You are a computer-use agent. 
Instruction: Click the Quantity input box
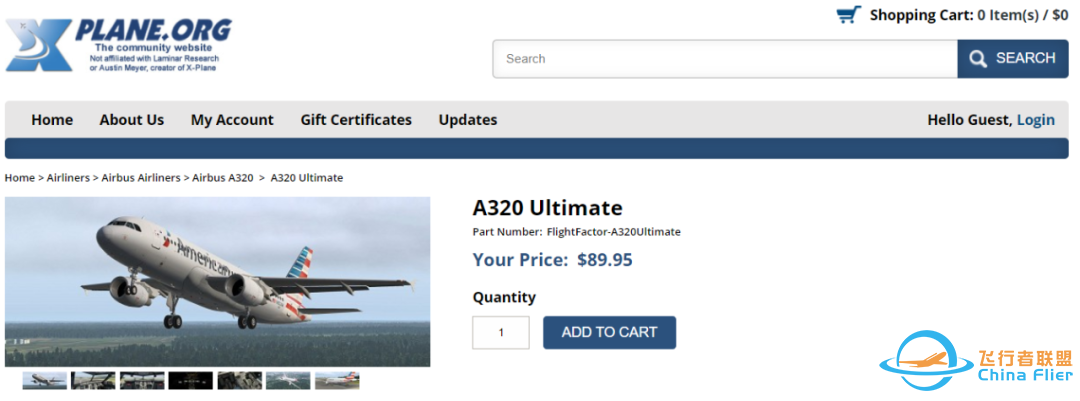click(x=501, y=333)
